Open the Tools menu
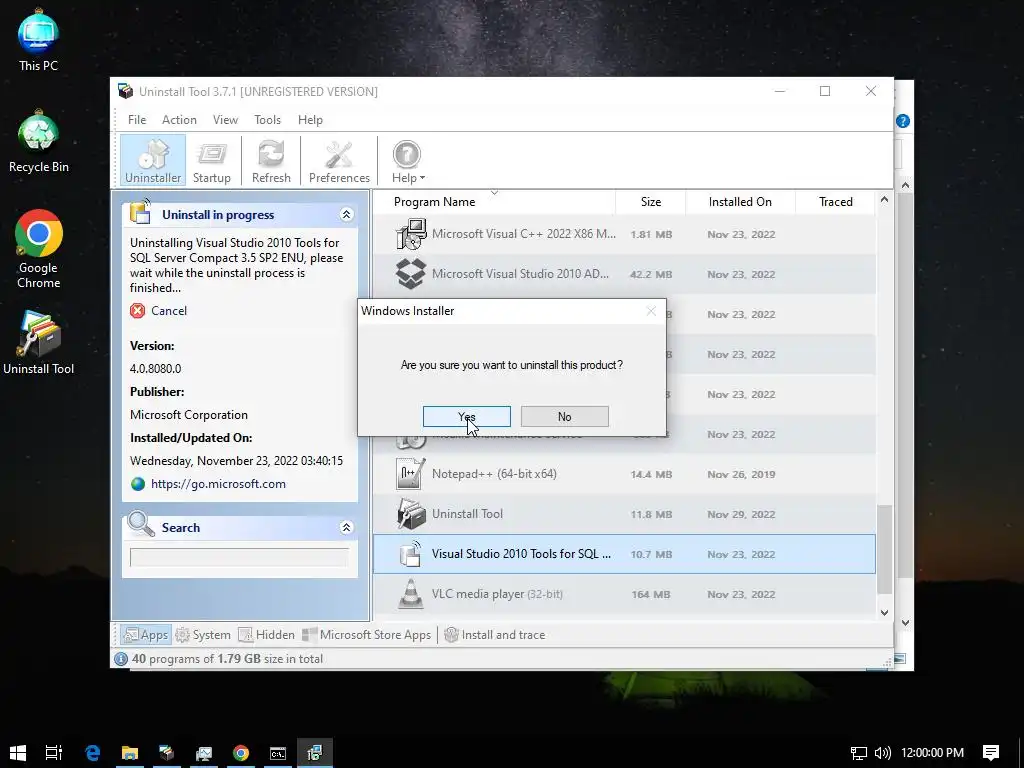Screen dimensions: 1024x768 point(267,120)
